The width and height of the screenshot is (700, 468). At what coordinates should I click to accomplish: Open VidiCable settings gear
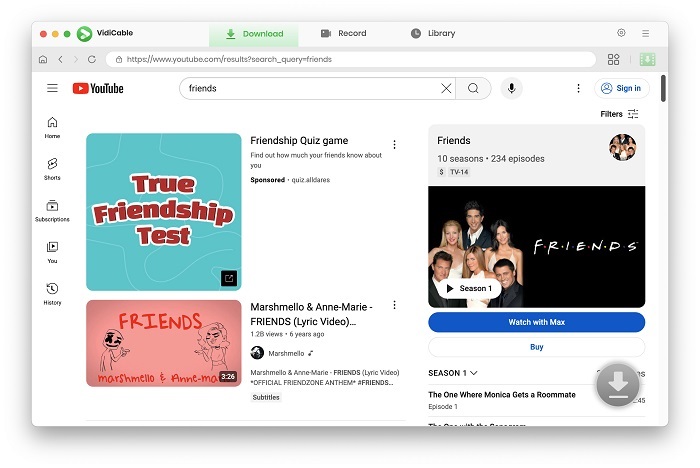[x=621, y=33]
